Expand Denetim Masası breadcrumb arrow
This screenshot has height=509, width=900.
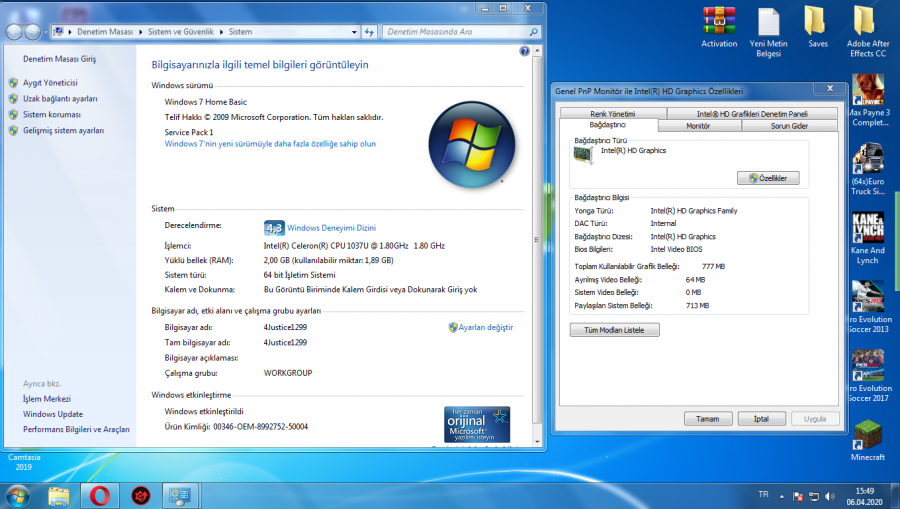[x=141, y=32]
